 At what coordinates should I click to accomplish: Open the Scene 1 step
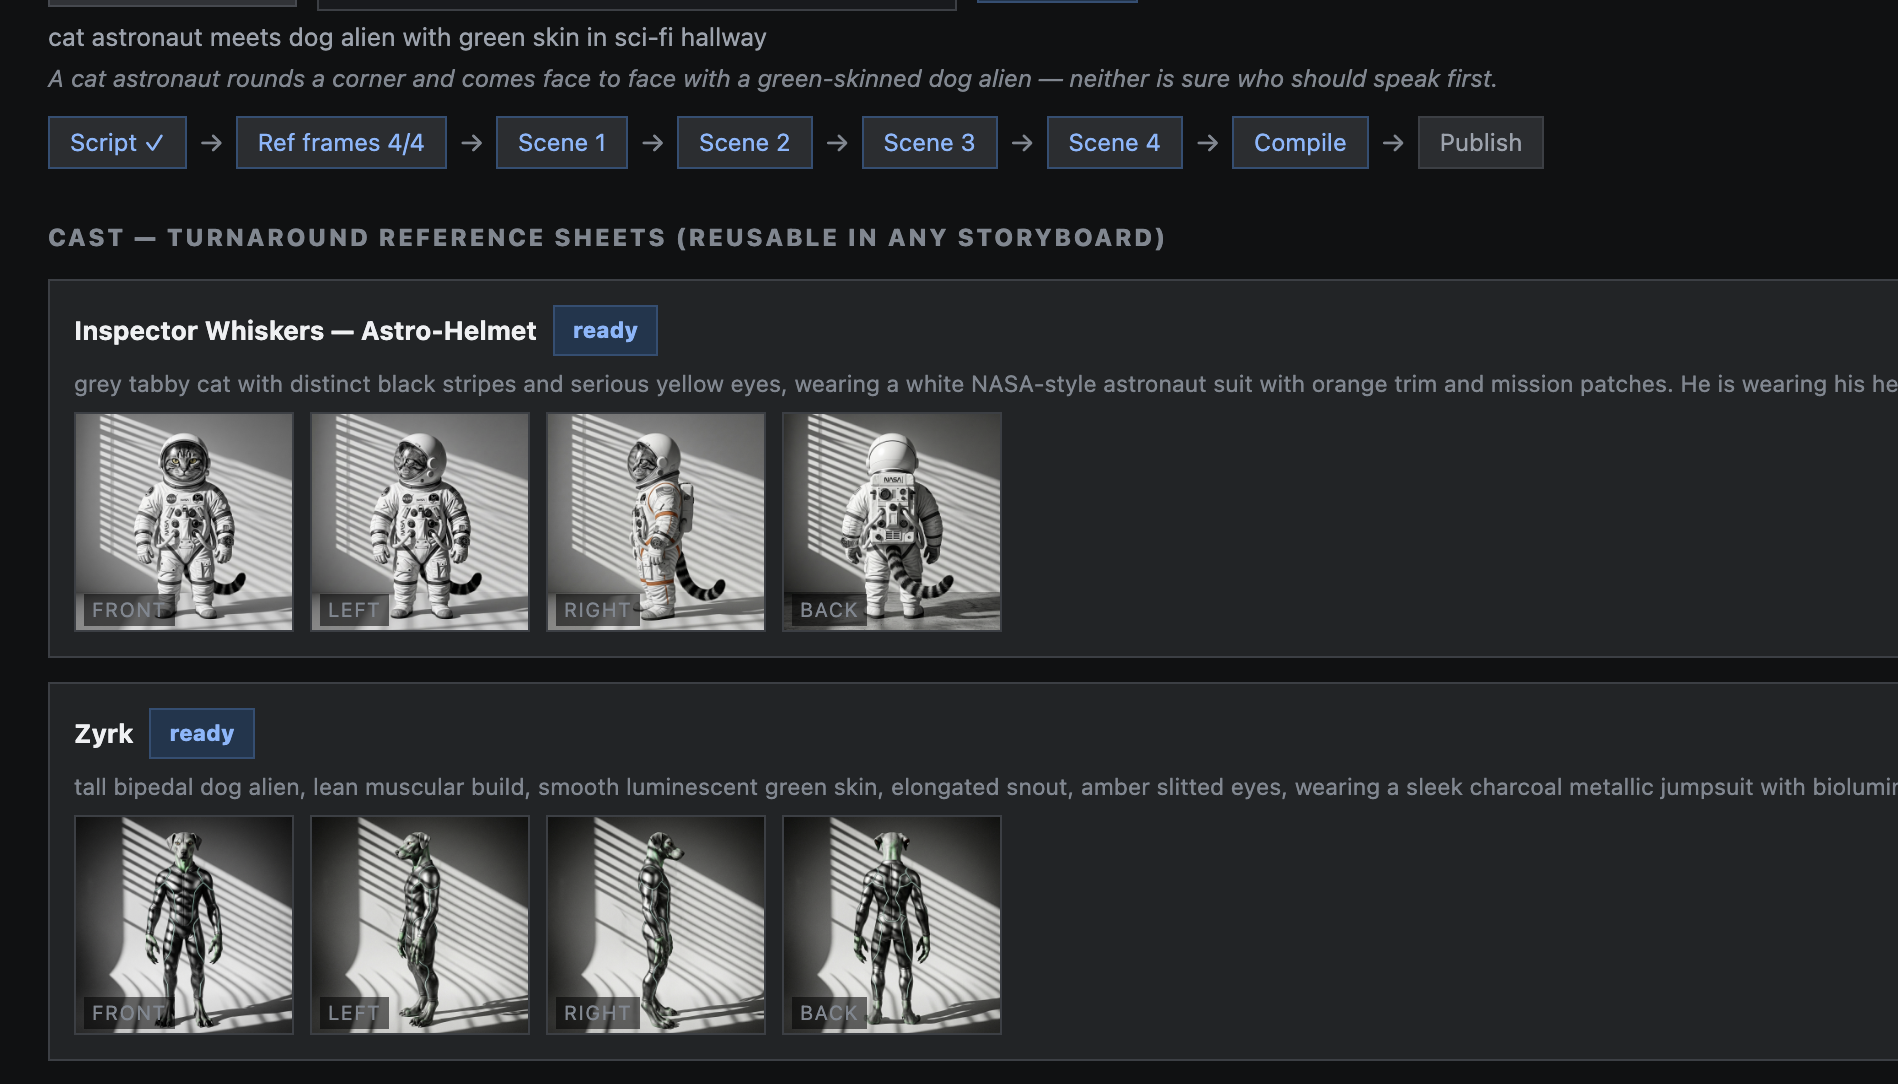[562, 143]
